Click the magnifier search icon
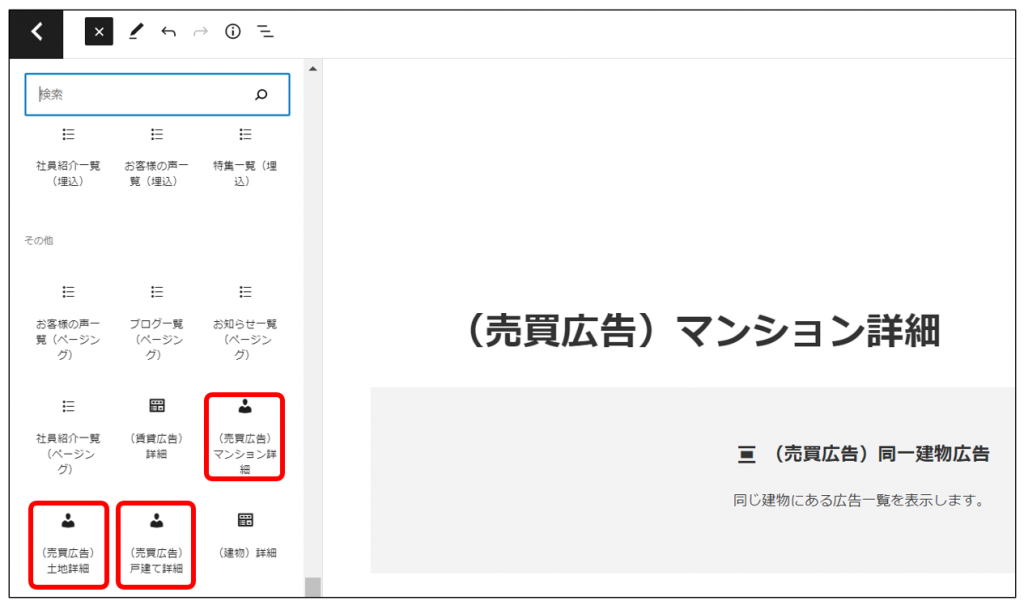Screen dimensions: 1024x605 262,94
